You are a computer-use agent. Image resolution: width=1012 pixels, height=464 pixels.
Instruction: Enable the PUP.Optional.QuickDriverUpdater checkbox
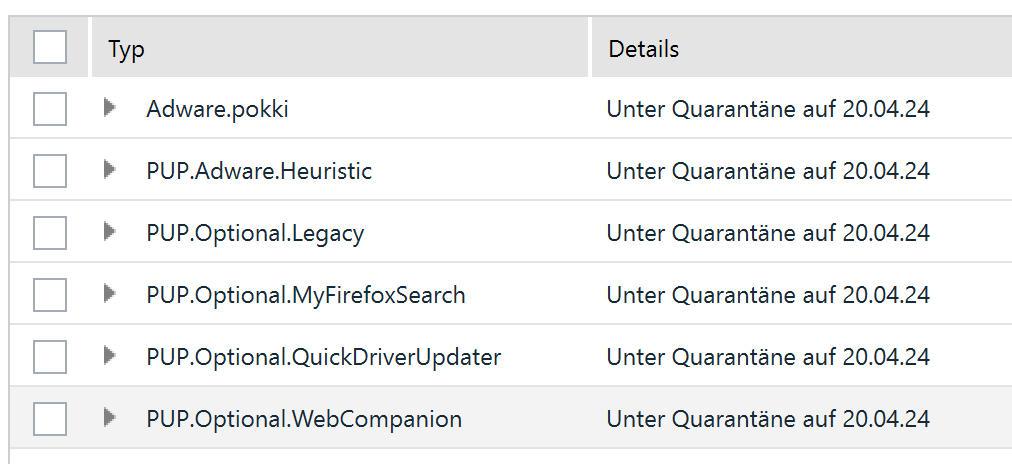(x=50, y=357)
